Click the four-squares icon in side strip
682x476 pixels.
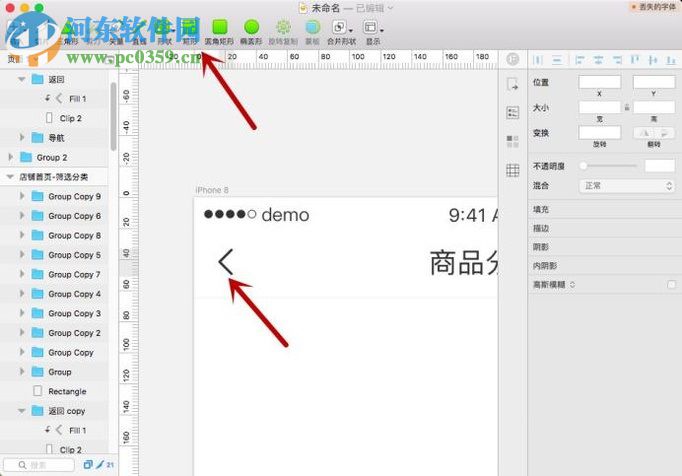tap(512, 141)
